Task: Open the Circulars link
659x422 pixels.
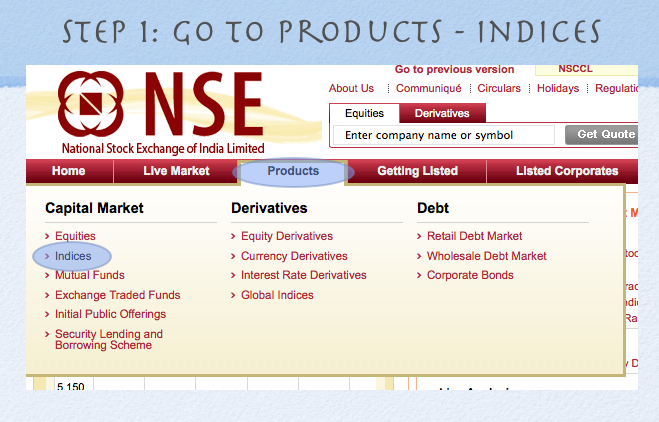Action: [x=499, y=88]
